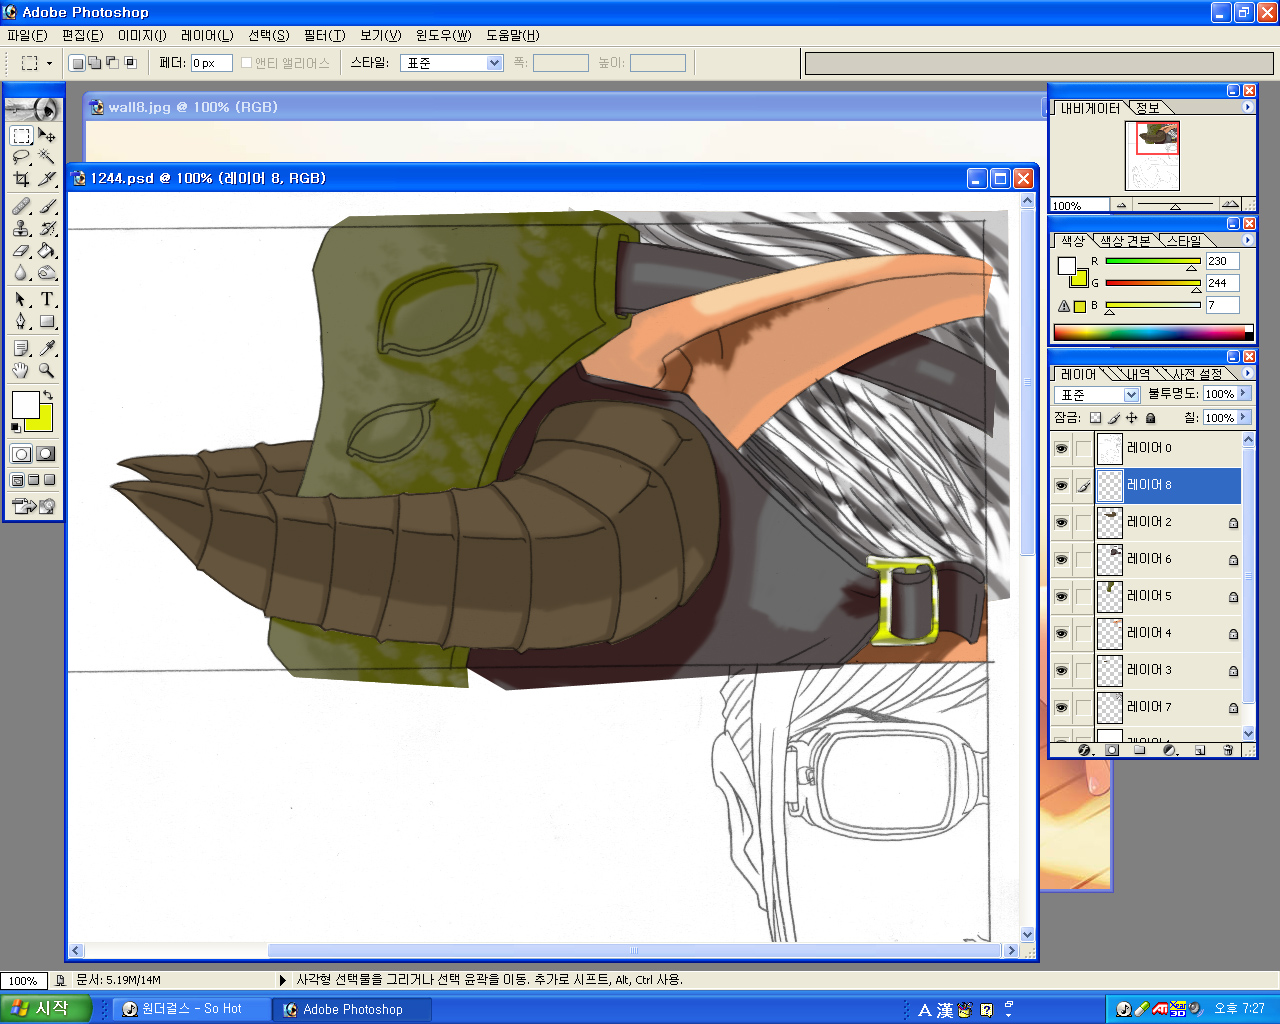Open the 레이어(L) menu
This screenshot has height=1024, width=1280.
(x=207, y=35)
